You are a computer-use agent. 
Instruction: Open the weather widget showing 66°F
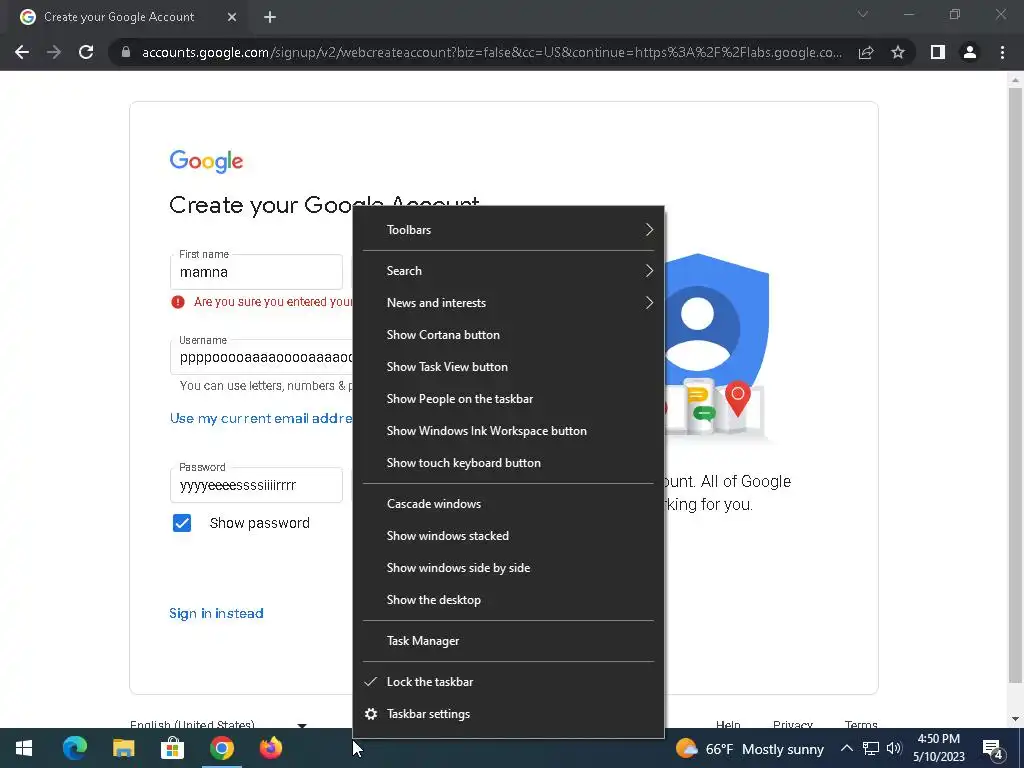coord(750,748)
